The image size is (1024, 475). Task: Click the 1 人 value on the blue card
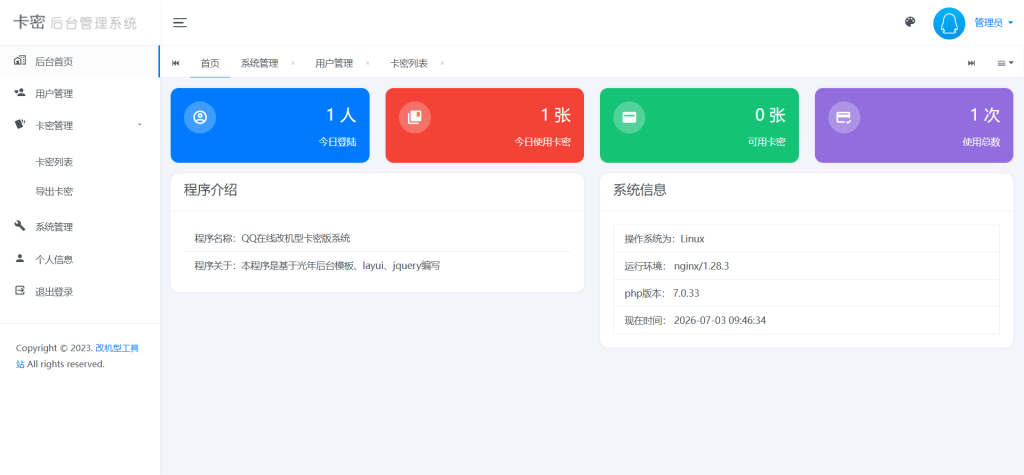pos(341,115)
